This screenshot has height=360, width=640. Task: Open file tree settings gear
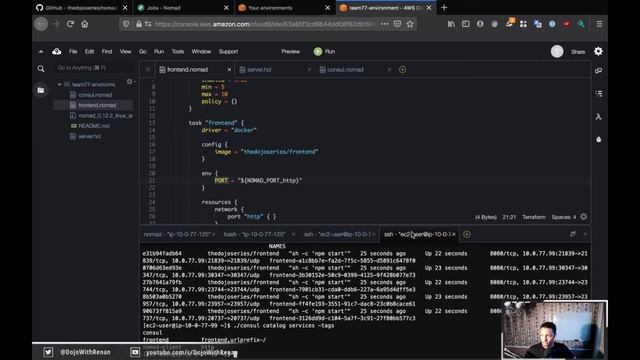pos(130,82)
